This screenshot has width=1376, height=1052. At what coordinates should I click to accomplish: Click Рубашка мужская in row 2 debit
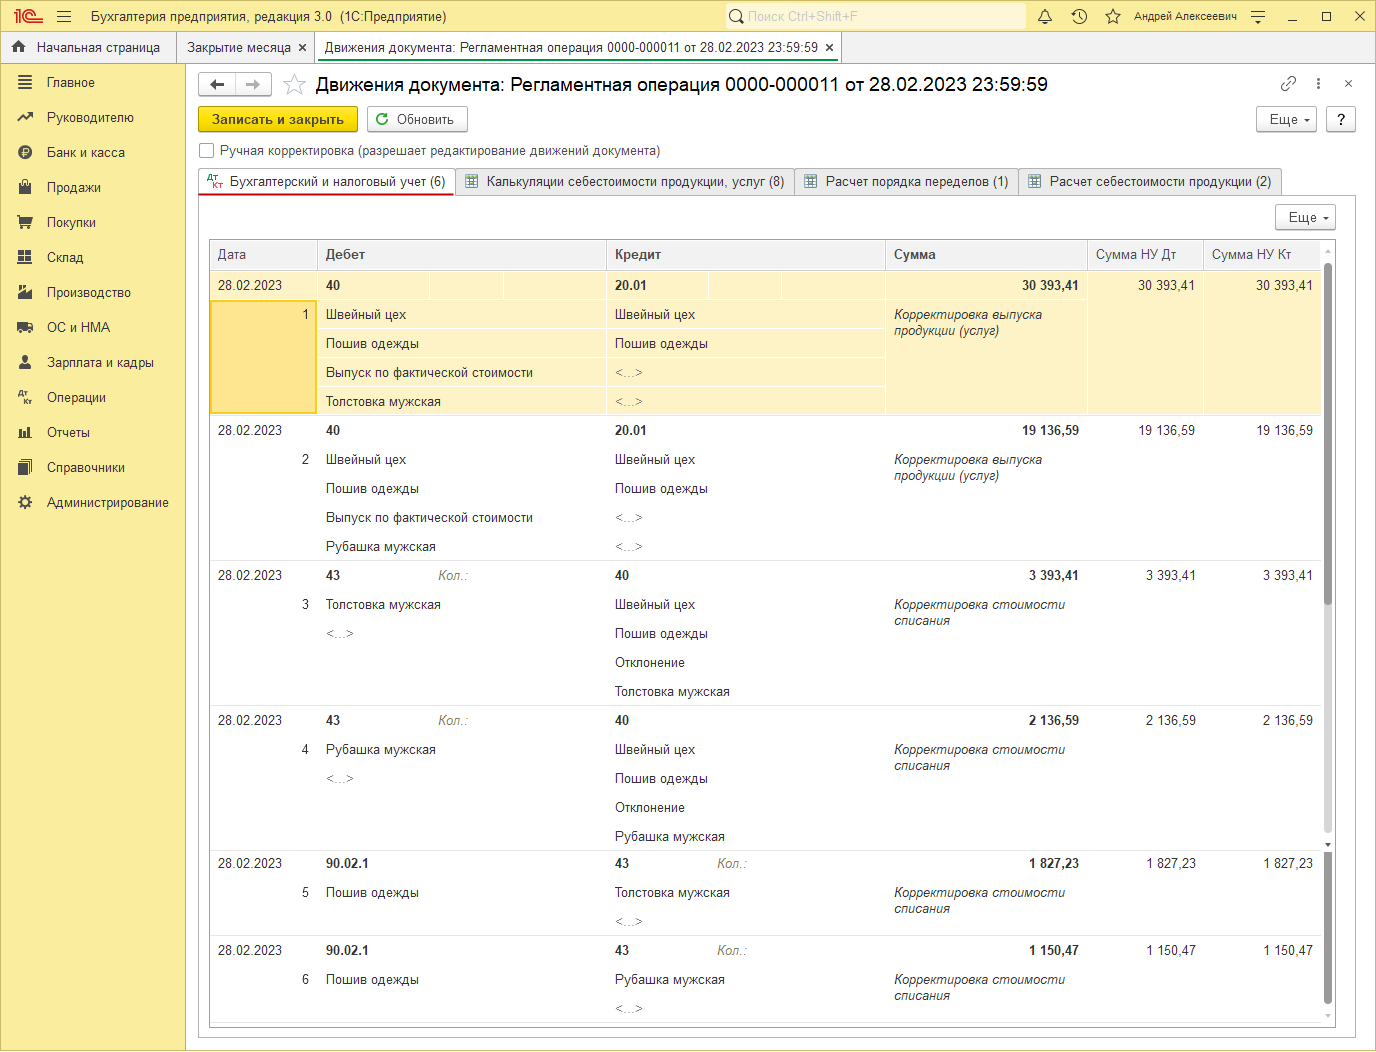[381, 547]
